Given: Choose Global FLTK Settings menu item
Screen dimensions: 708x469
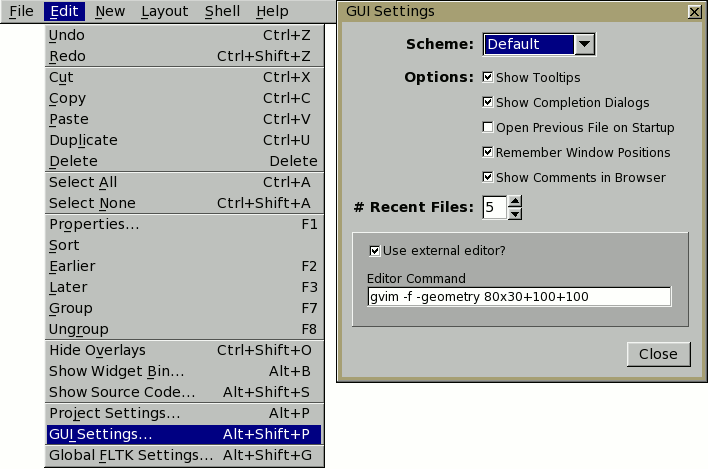Looking at the screenshot, I should (131, 455).
